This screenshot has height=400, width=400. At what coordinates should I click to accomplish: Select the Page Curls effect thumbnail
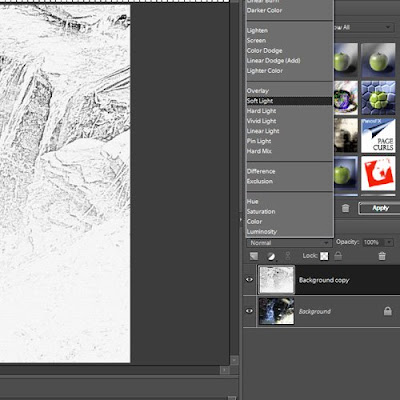coord(378,136)
